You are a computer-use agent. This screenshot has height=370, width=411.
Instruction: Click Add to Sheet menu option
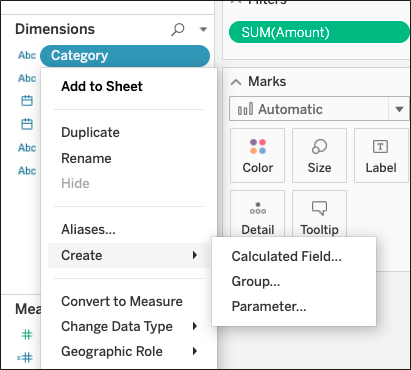(x=102, y=86)
